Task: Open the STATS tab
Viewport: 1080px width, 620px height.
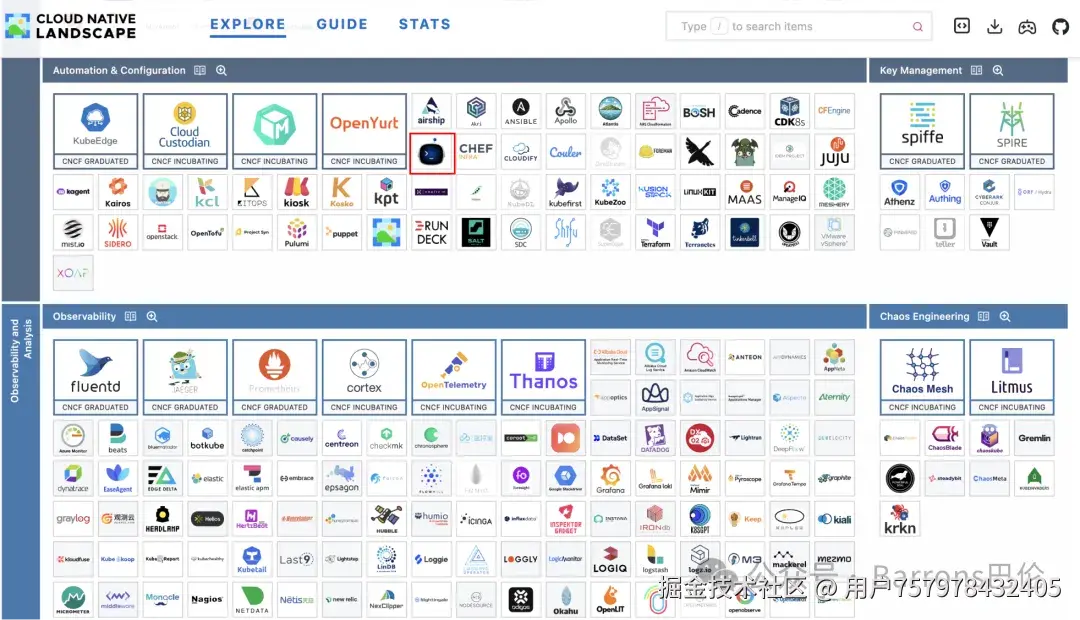Action: point(424,24)
